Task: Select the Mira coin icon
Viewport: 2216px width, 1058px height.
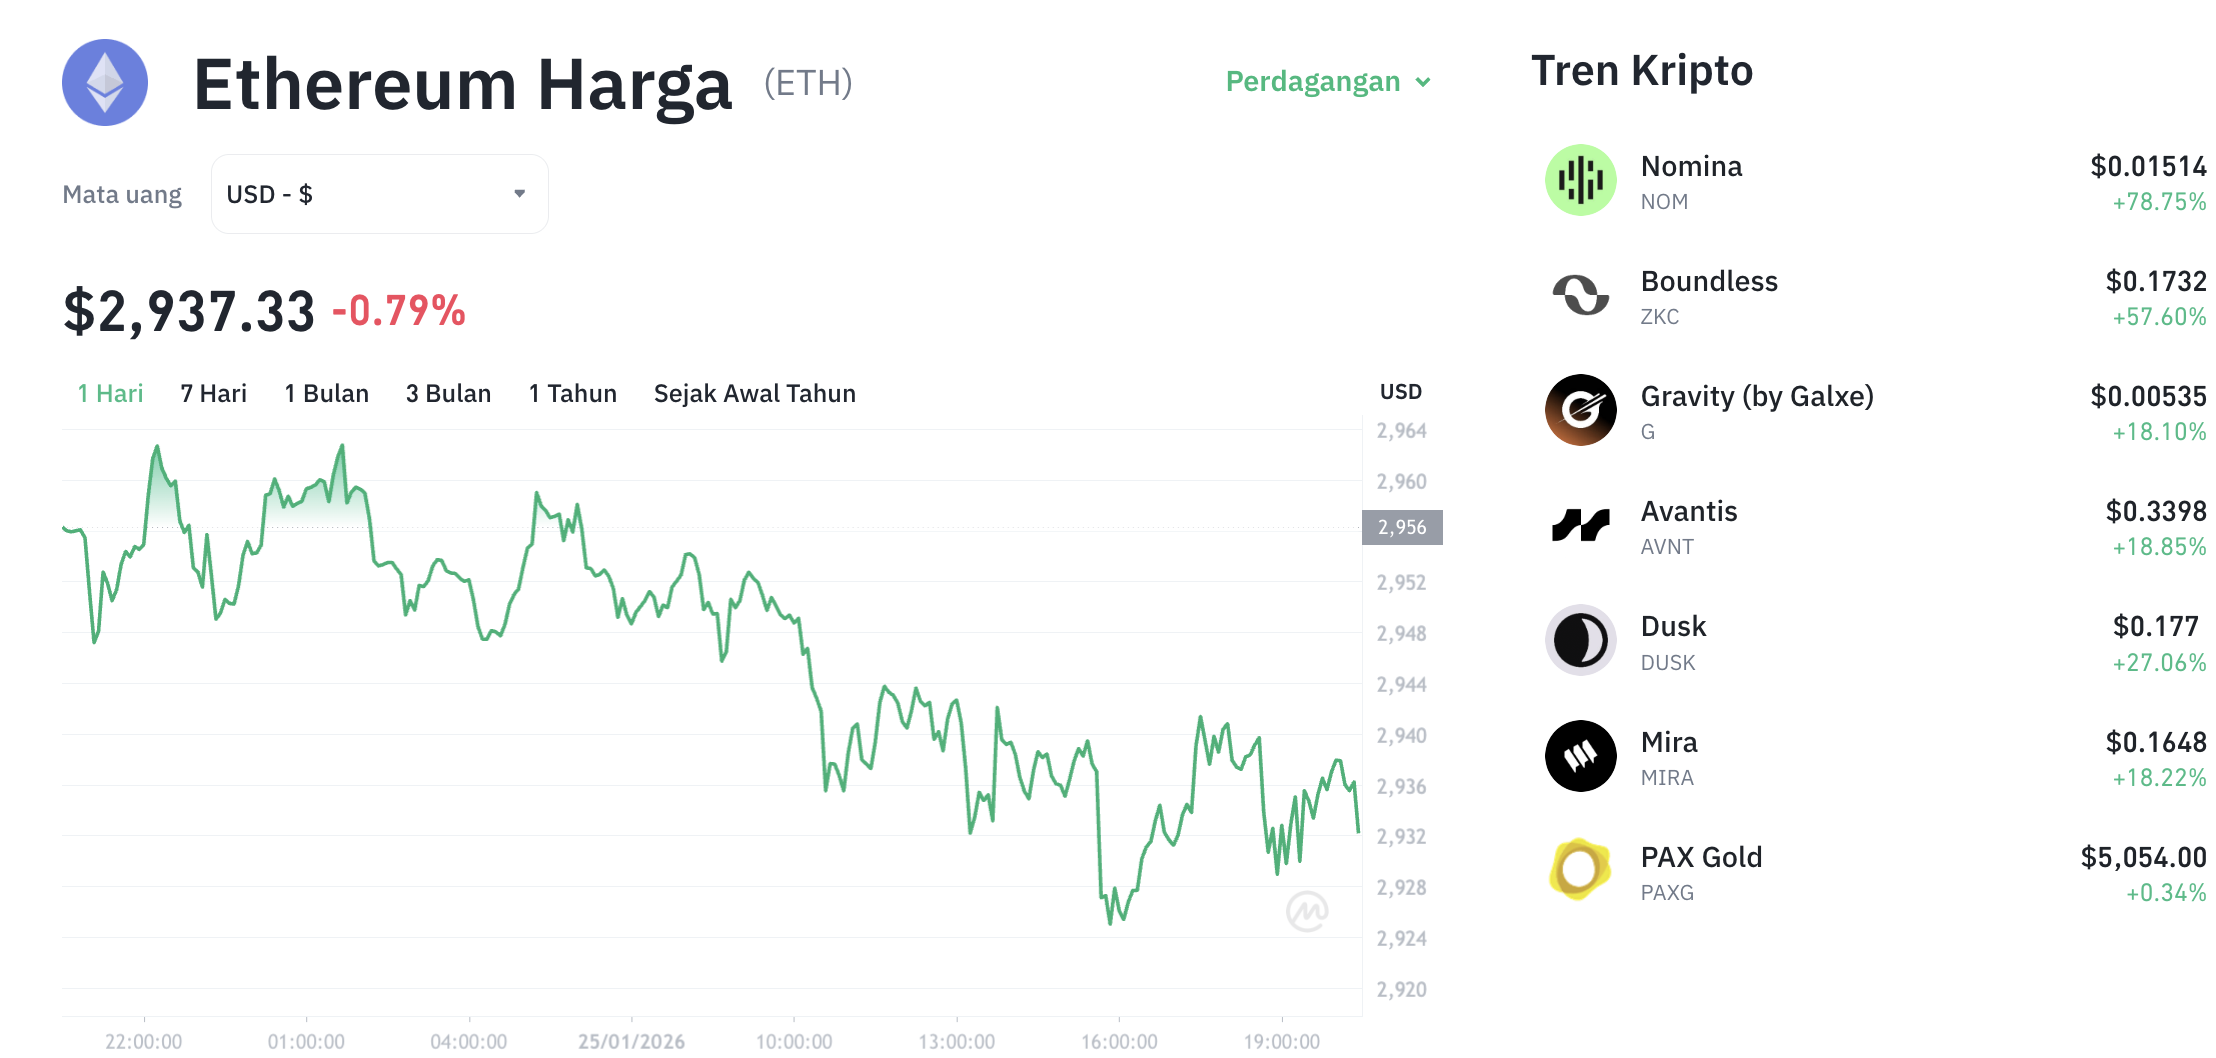Action: tap(1581, 755)
